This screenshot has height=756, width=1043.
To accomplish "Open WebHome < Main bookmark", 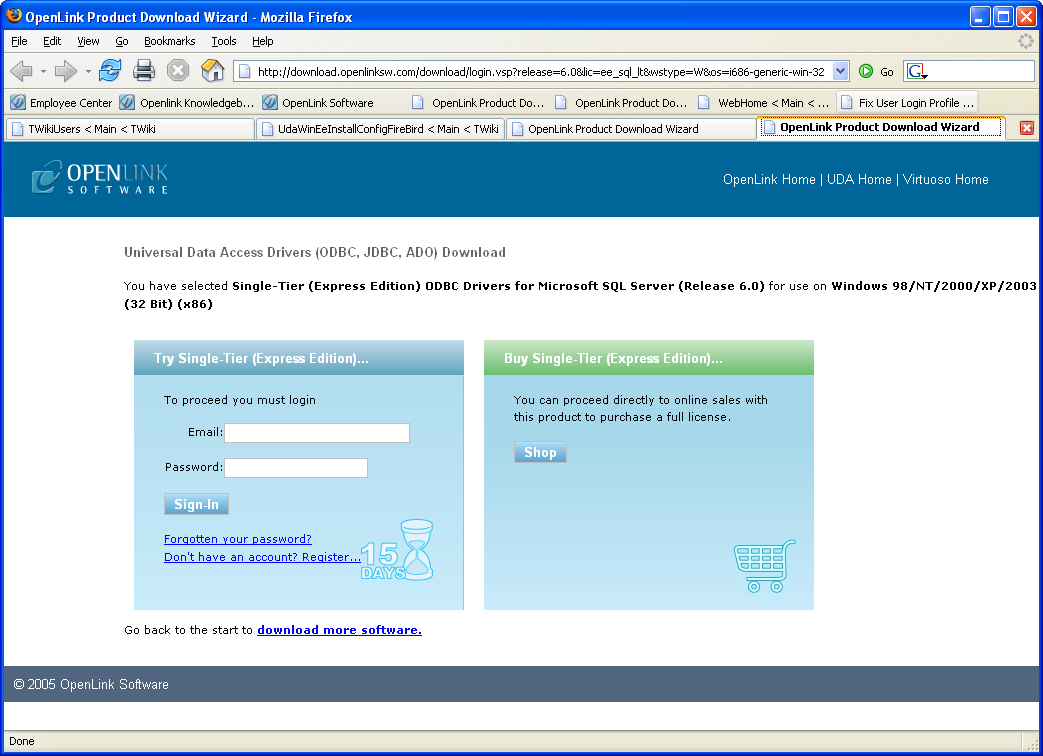I will coord(764,103).
